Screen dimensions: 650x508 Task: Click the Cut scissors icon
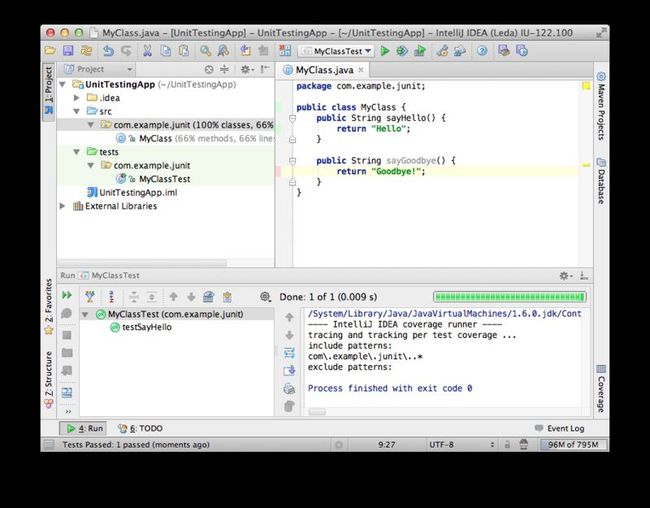(147, 51)
